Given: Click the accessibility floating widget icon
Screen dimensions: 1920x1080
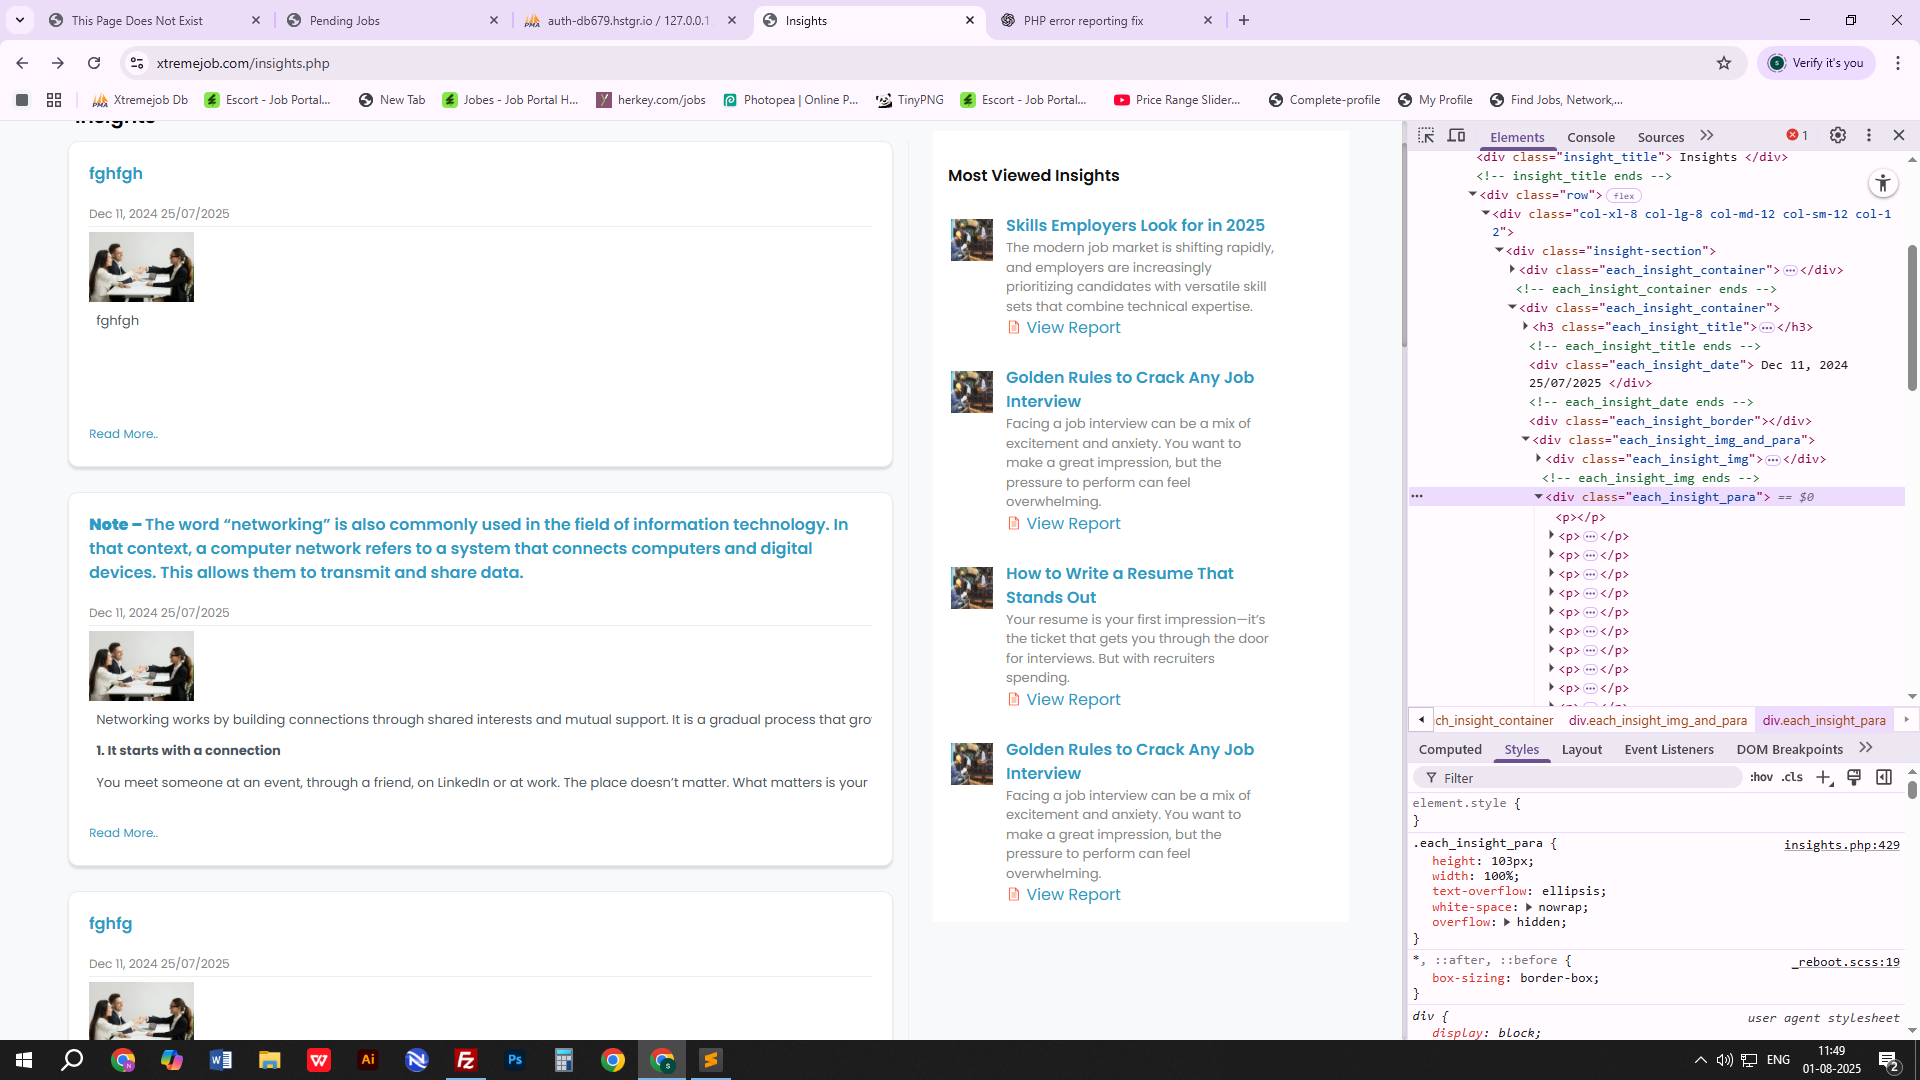Looking at the screenshot, I should (1883, 183).
